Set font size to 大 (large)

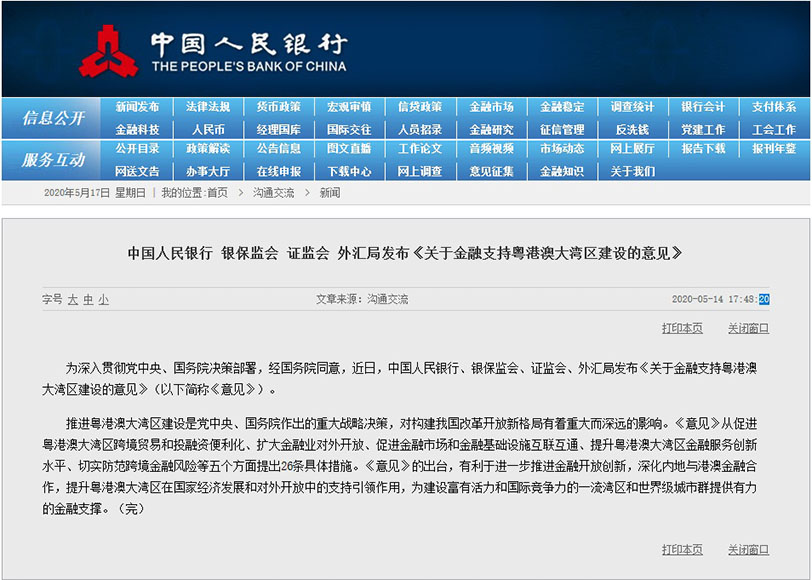[72, 299]
